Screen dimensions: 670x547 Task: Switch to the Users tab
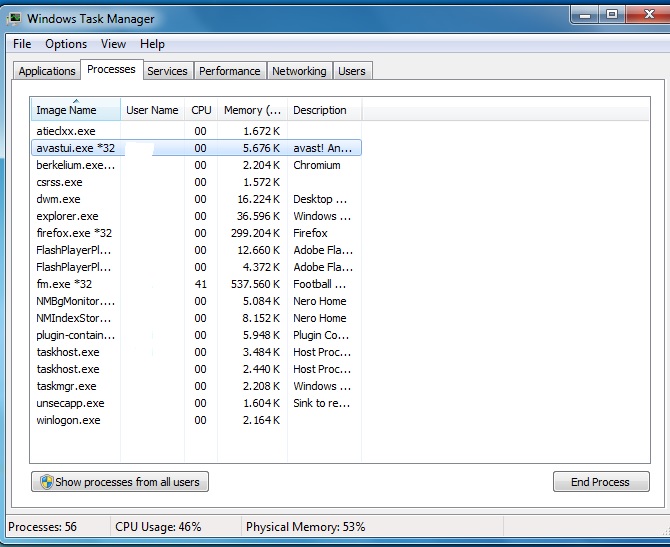coord(352,71)
